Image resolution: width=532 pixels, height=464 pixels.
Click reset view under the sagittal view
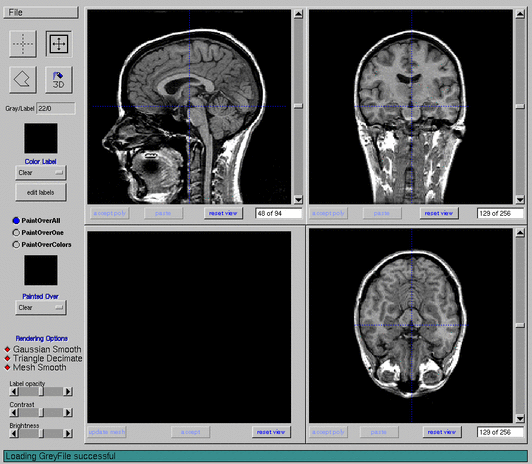[x=223, y=213]
